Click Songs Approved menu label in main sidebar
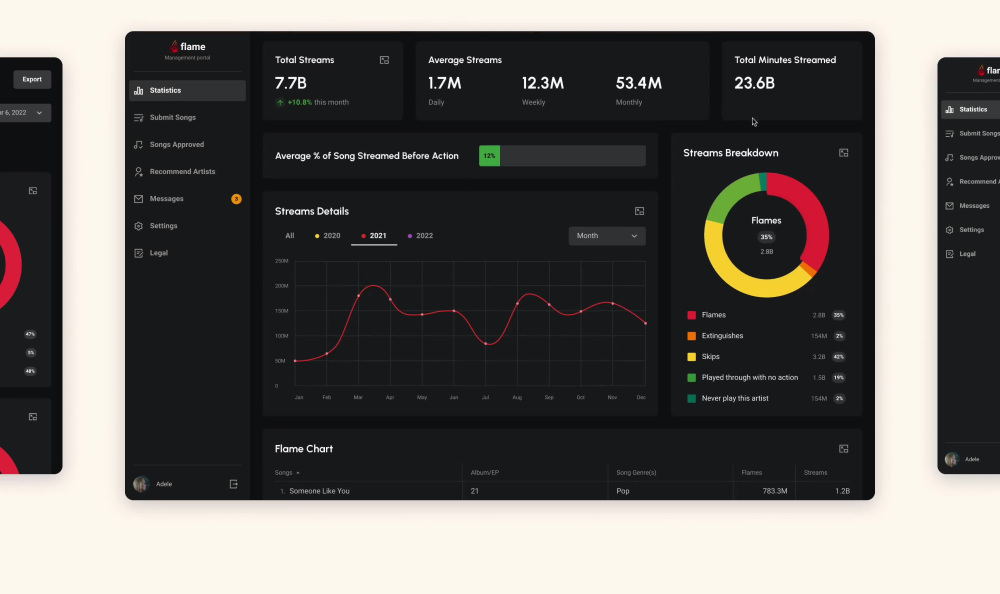Image resolution: width=1000 pixels, height=594 pixels. [x=177, y=145]
